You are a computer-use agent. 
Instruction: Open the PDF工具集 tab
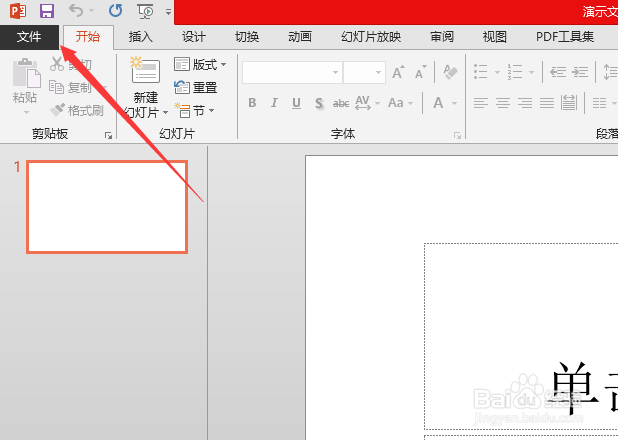tap(565, 37)
